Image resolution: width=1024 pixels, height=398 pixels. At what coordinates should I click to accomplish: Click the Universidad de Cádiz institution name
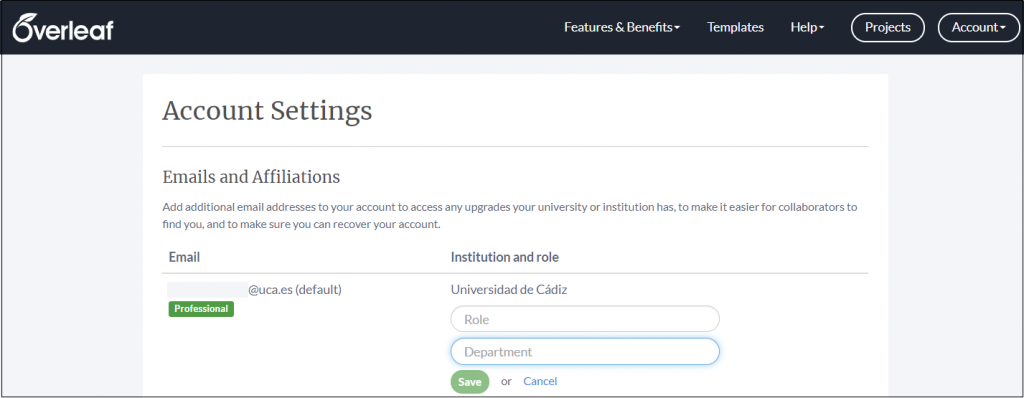click(x=509, y=290)
